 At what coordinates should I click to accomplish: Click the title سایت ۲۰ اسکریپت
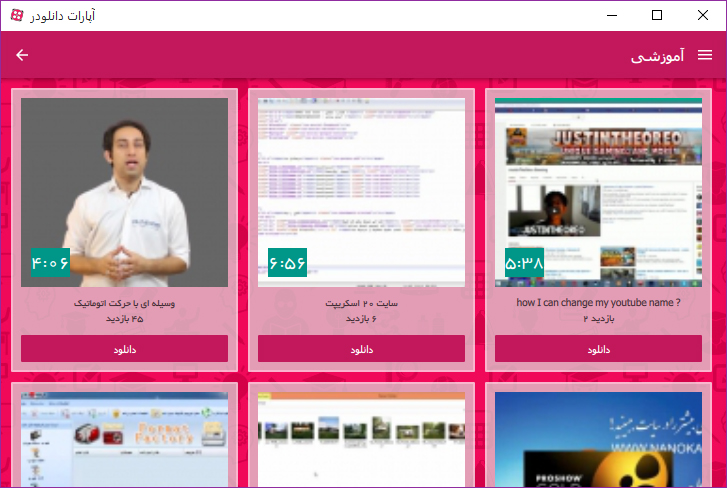[x=361, y=303]
